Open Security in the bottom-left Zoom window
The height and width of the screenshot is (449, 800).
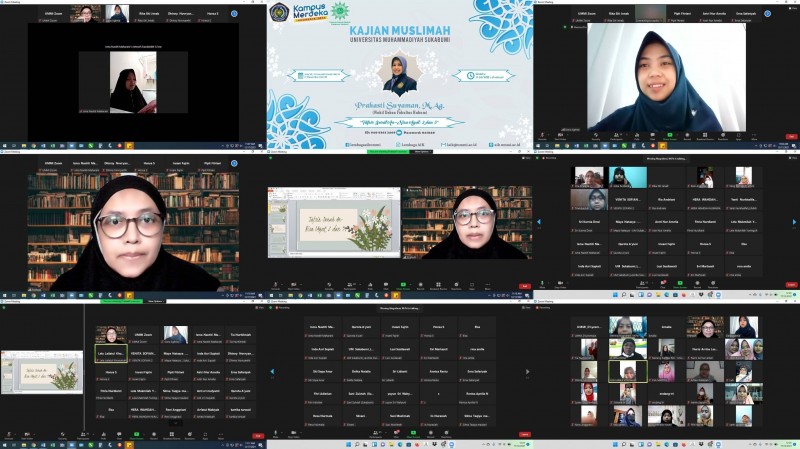click(60, 437)
